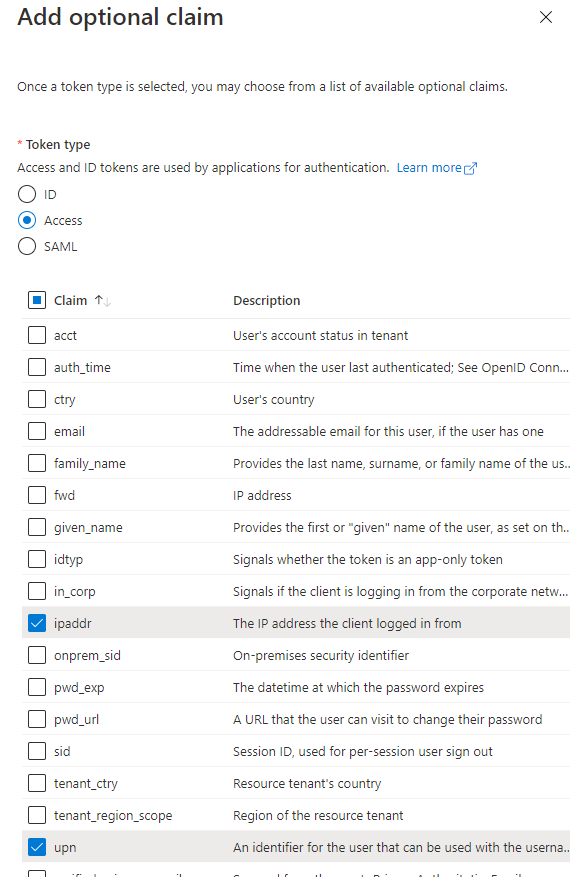
Task: Choose the SAML token type
Action: 27,246
